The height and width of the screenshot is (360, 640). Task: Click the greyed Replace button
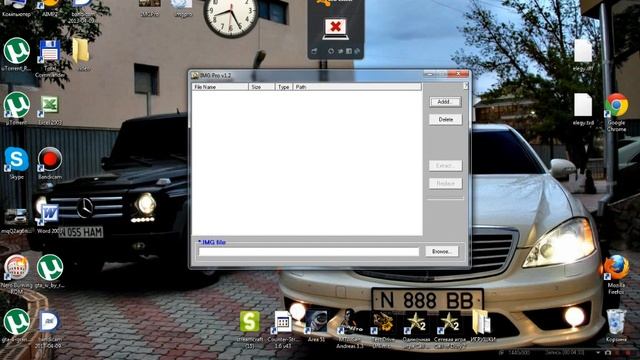pyautogui.click(x=445, y=184)
